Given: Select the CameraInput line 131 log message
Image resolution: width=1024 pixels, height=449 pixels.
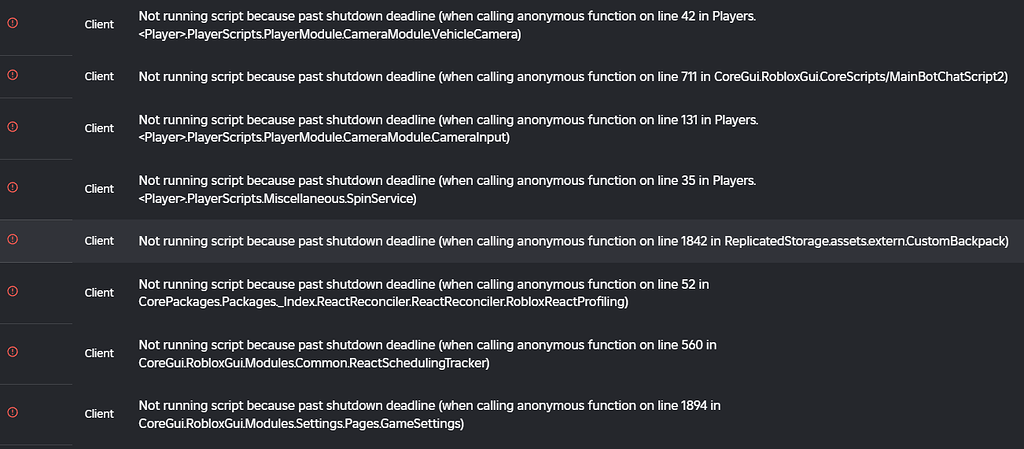Looking at the screenshot, I should click(x=447, y=128).
